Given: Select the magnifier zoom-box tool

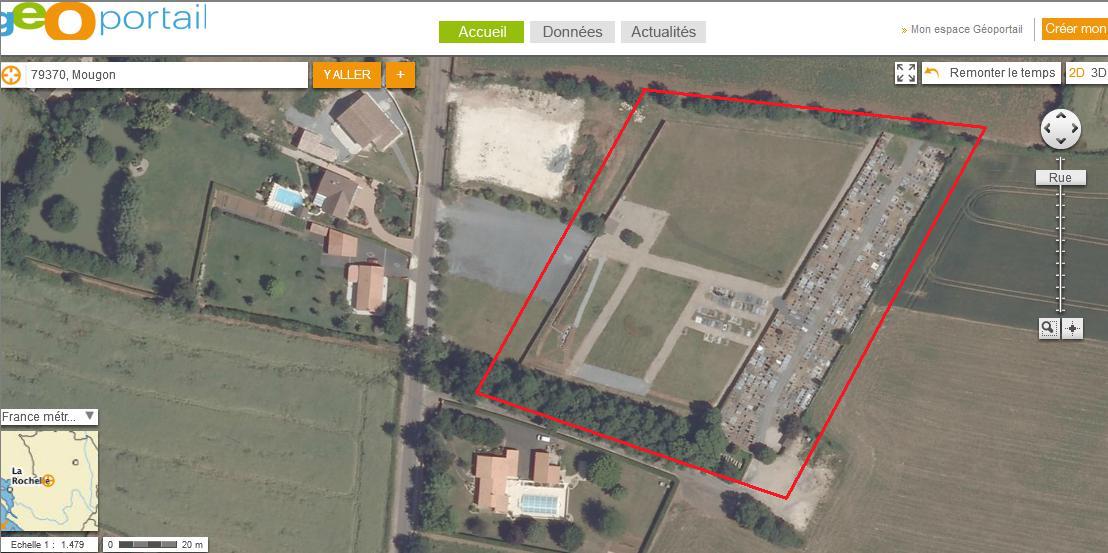Looking at the screenshot, I should (1049, 328).
